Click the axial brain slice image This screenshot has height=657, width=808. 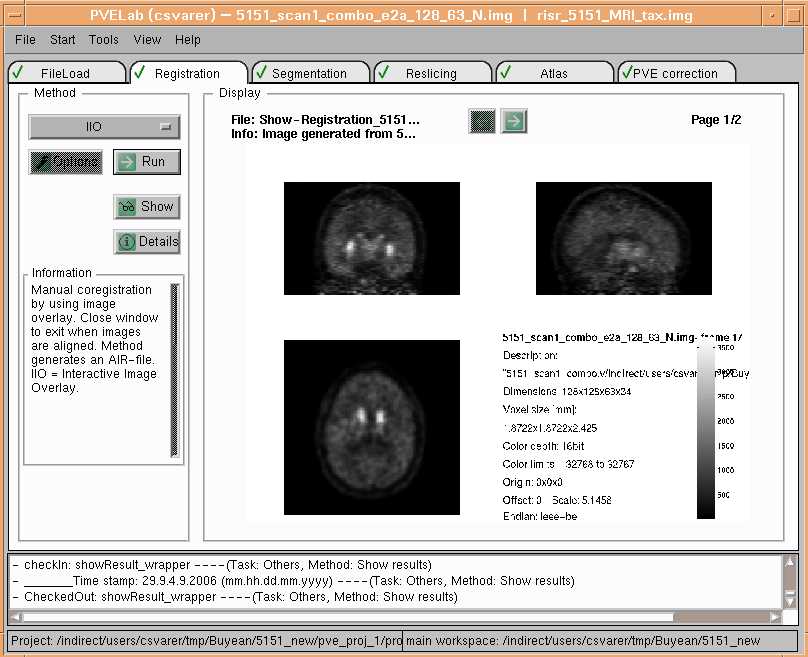[372, 427]
